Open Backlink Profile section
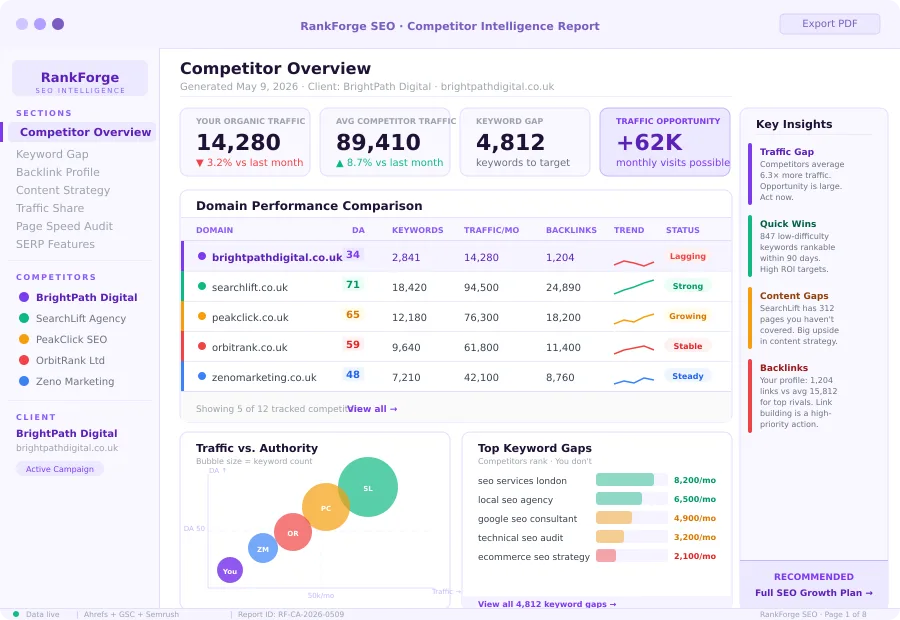900x620 pixels. [x=58, y=172]
